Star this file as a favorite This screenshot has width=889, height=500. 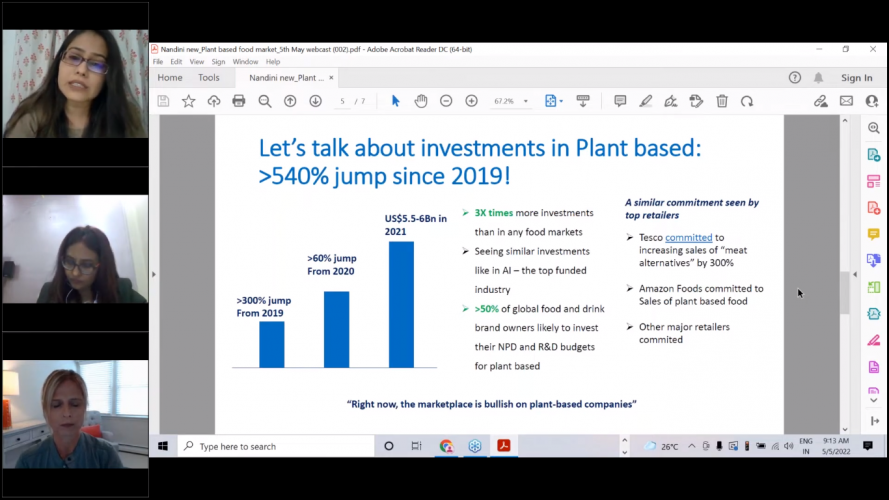click(x=188, y=101)
